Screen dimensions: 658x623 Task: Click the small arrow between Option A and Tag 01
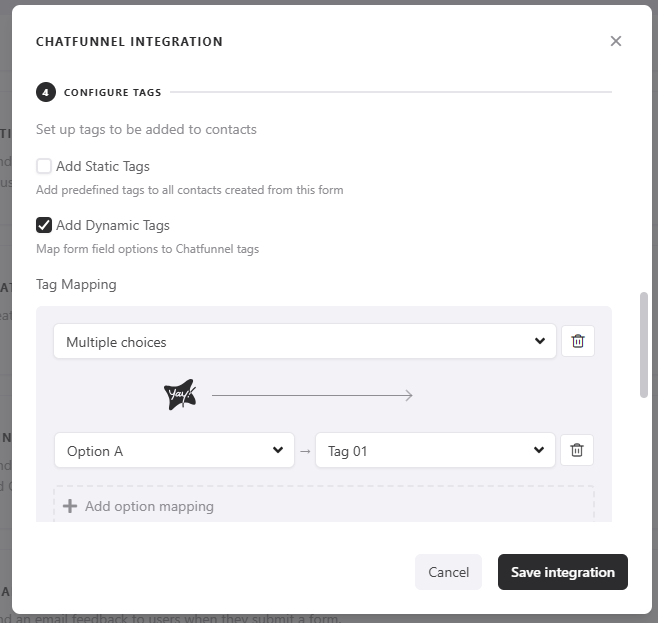305,451
